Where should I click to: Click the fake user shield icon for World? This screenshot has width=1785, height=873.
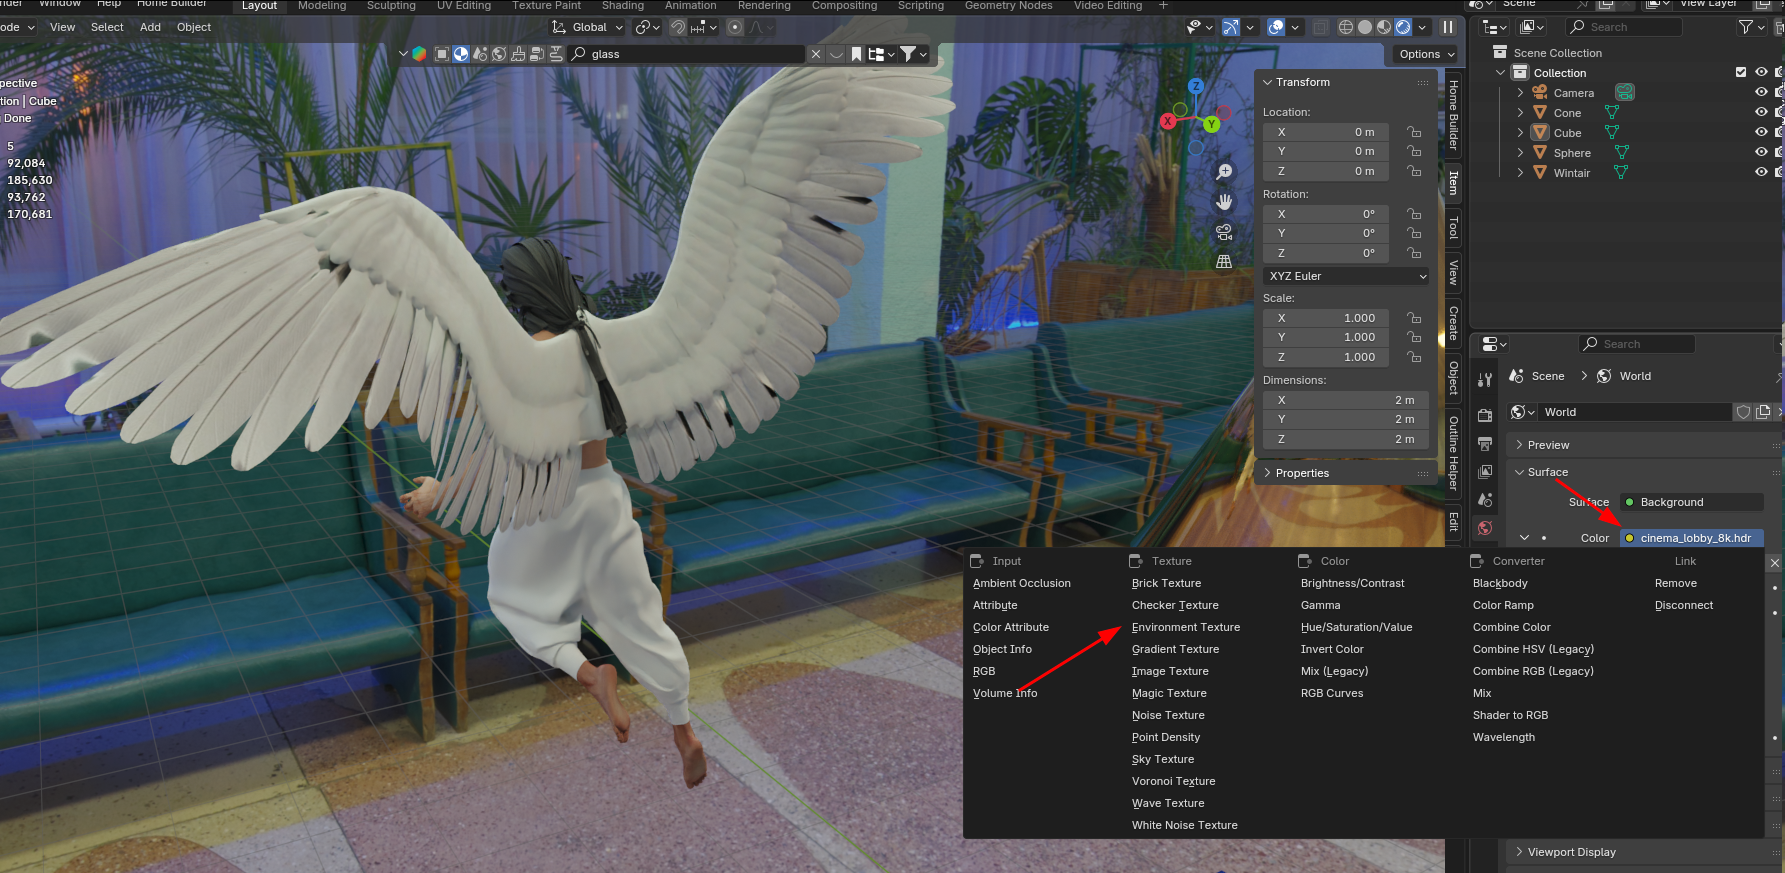click(1744, 412)
